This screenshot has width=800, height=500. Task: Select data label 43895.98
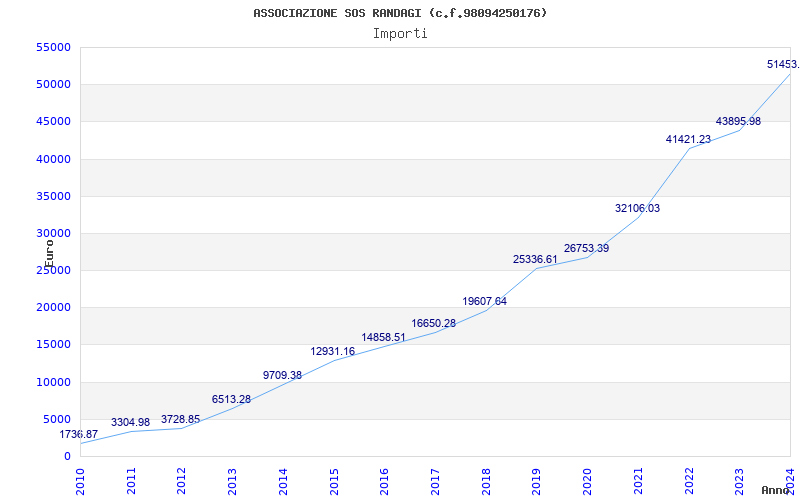pyautogui.click(x=738, y=121)
